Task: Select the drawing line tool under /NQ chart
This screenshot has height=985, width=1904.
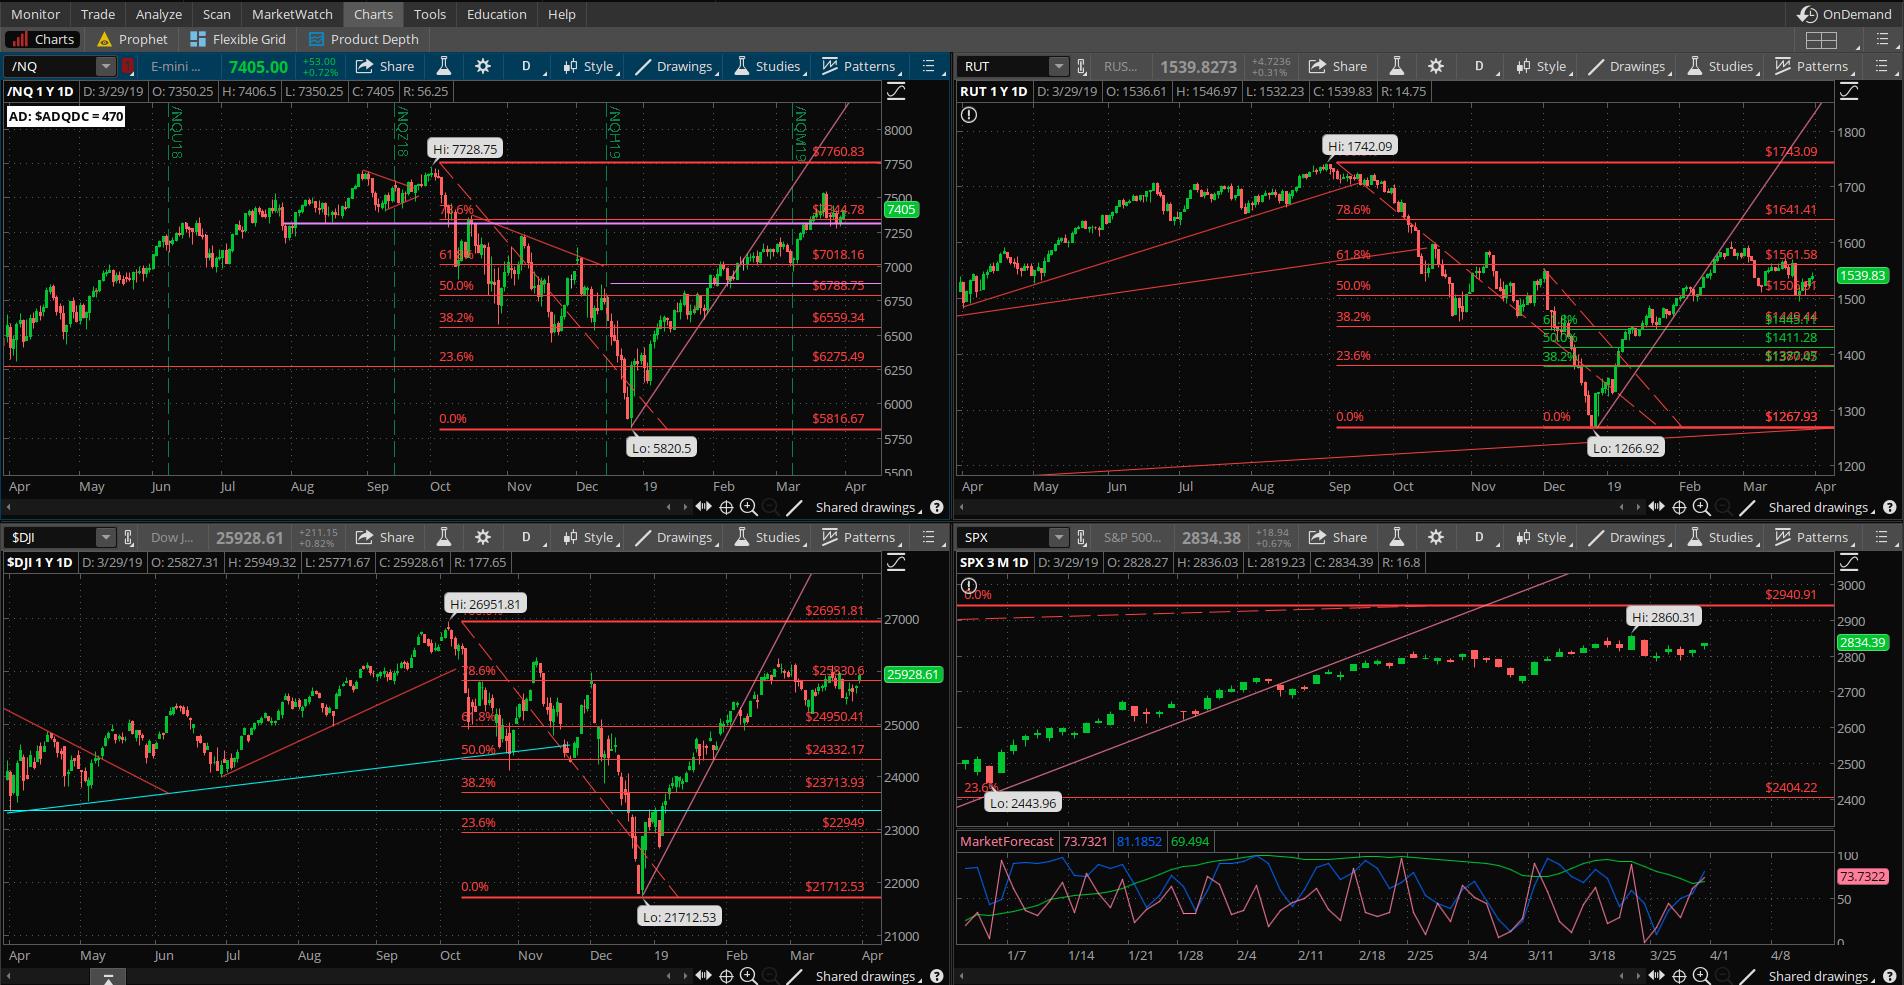Action: coord(793,507)
